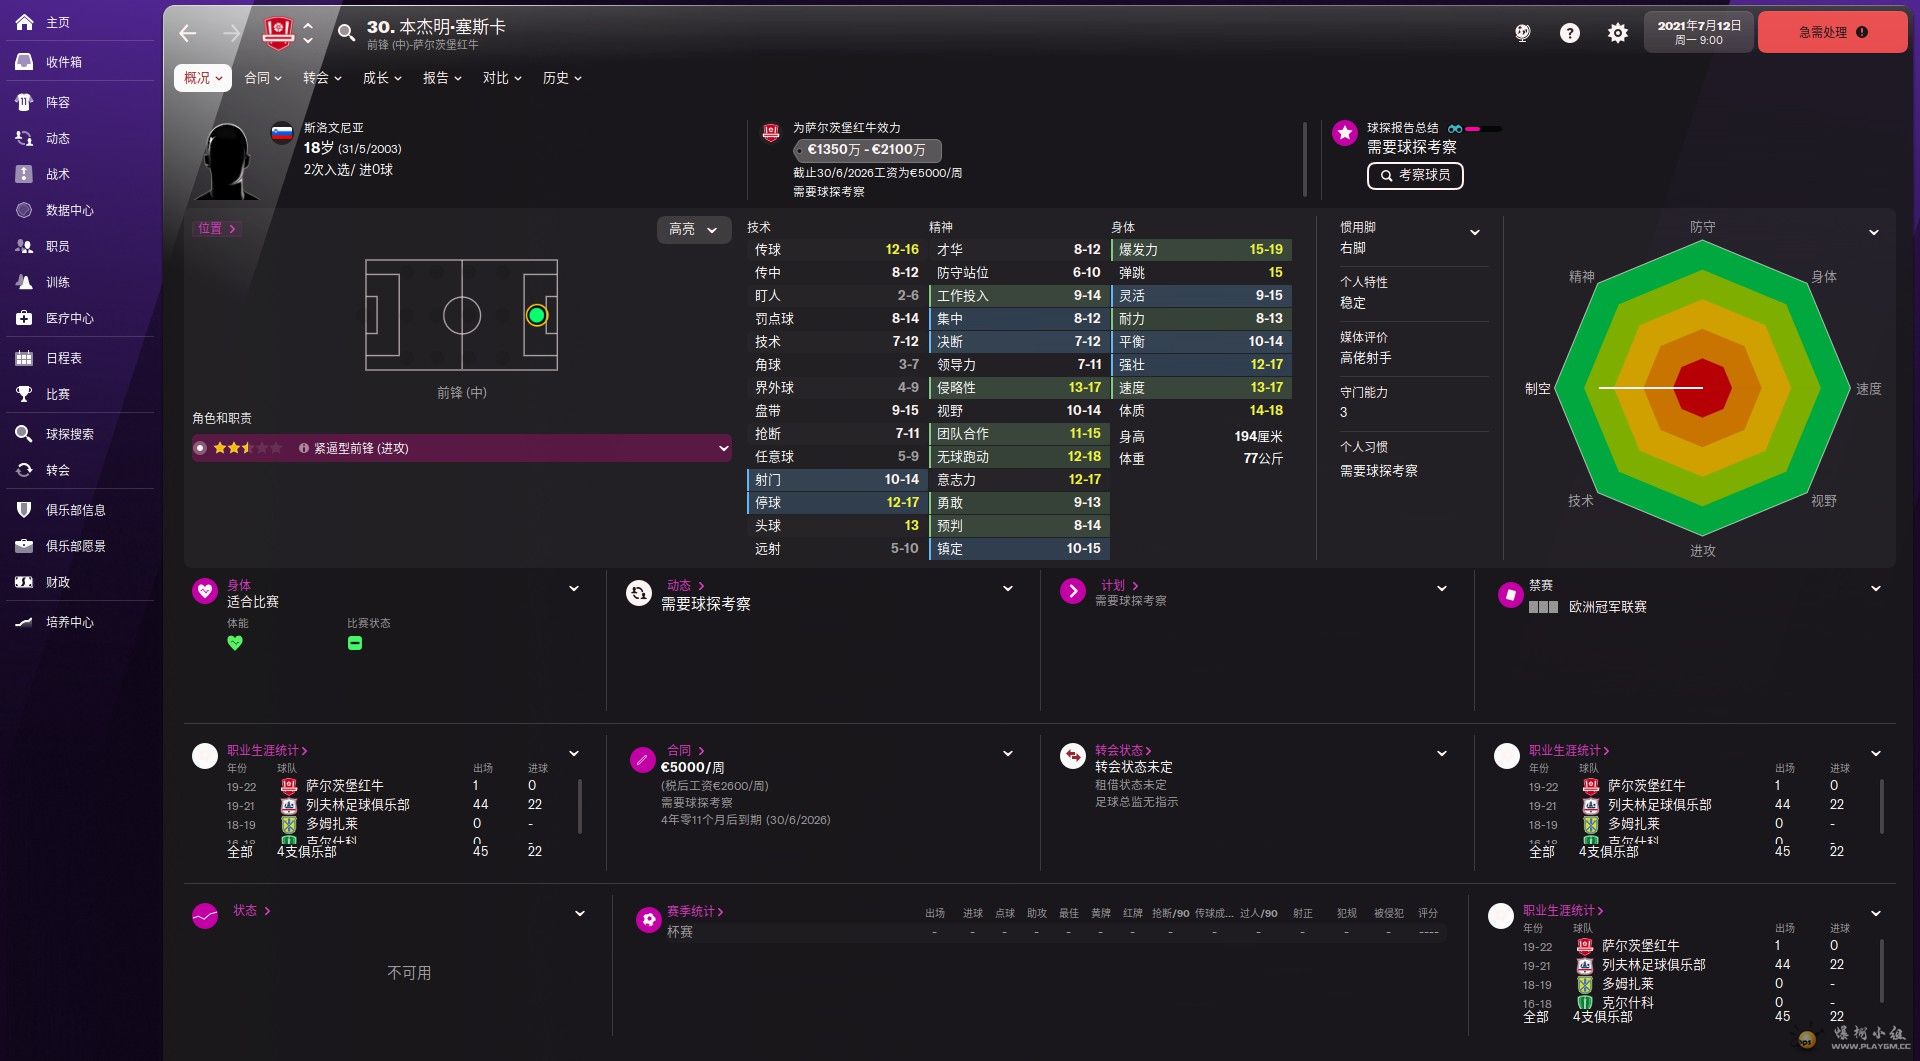Select the 紧逼型前锋 role radio button
The image size is (1920, 1061).
click(x=201, y=448)
